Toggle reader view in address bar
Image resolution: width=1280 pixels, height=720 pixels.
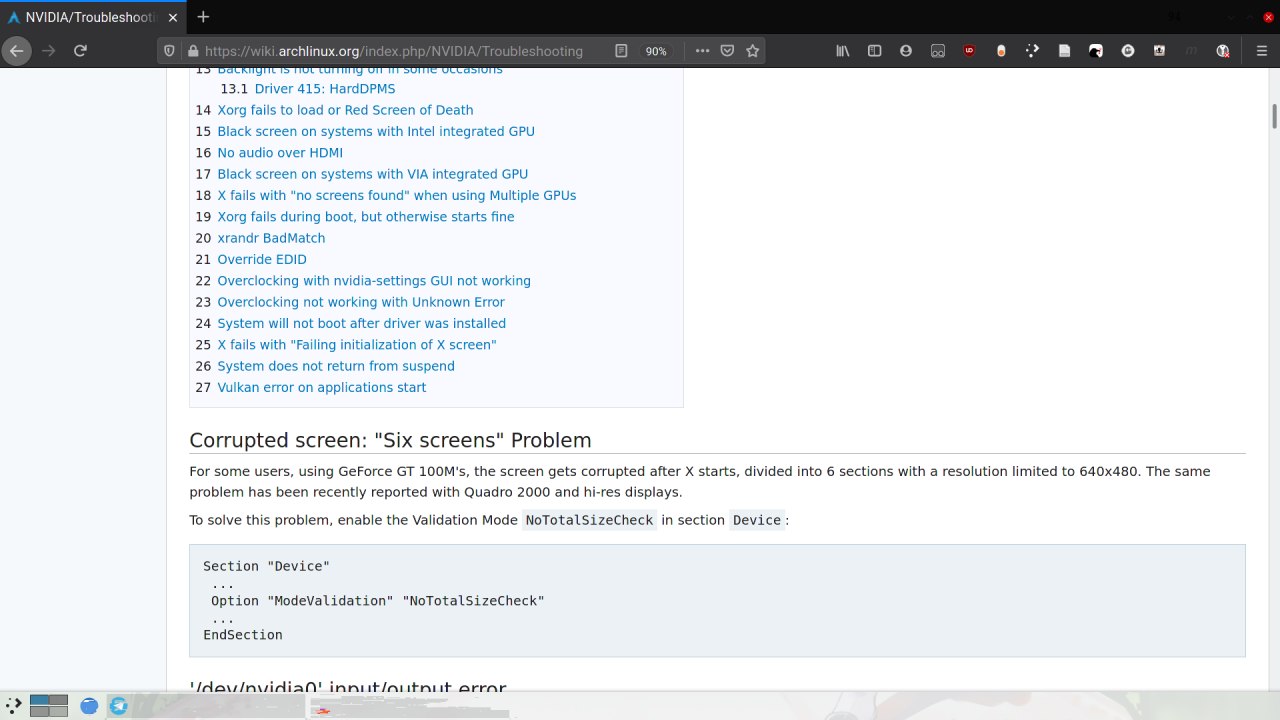pyautogui.click(x=621, y=50)
